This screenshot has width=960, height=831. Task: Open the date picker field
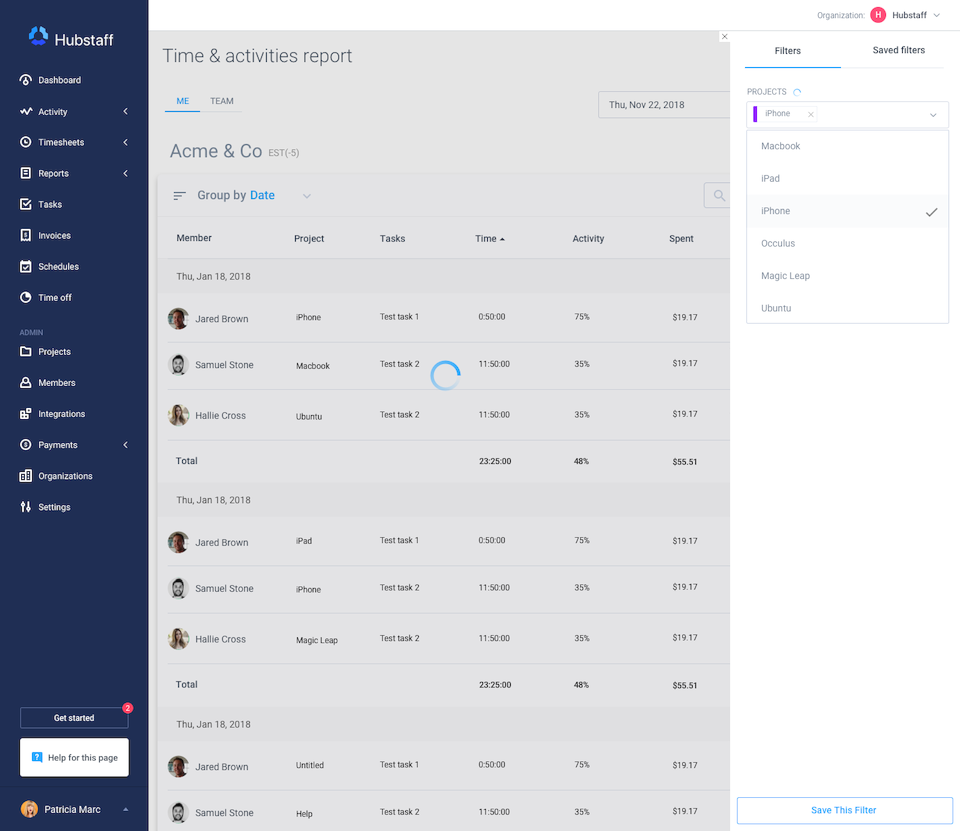pyautogui.click(x=664, y=105)
